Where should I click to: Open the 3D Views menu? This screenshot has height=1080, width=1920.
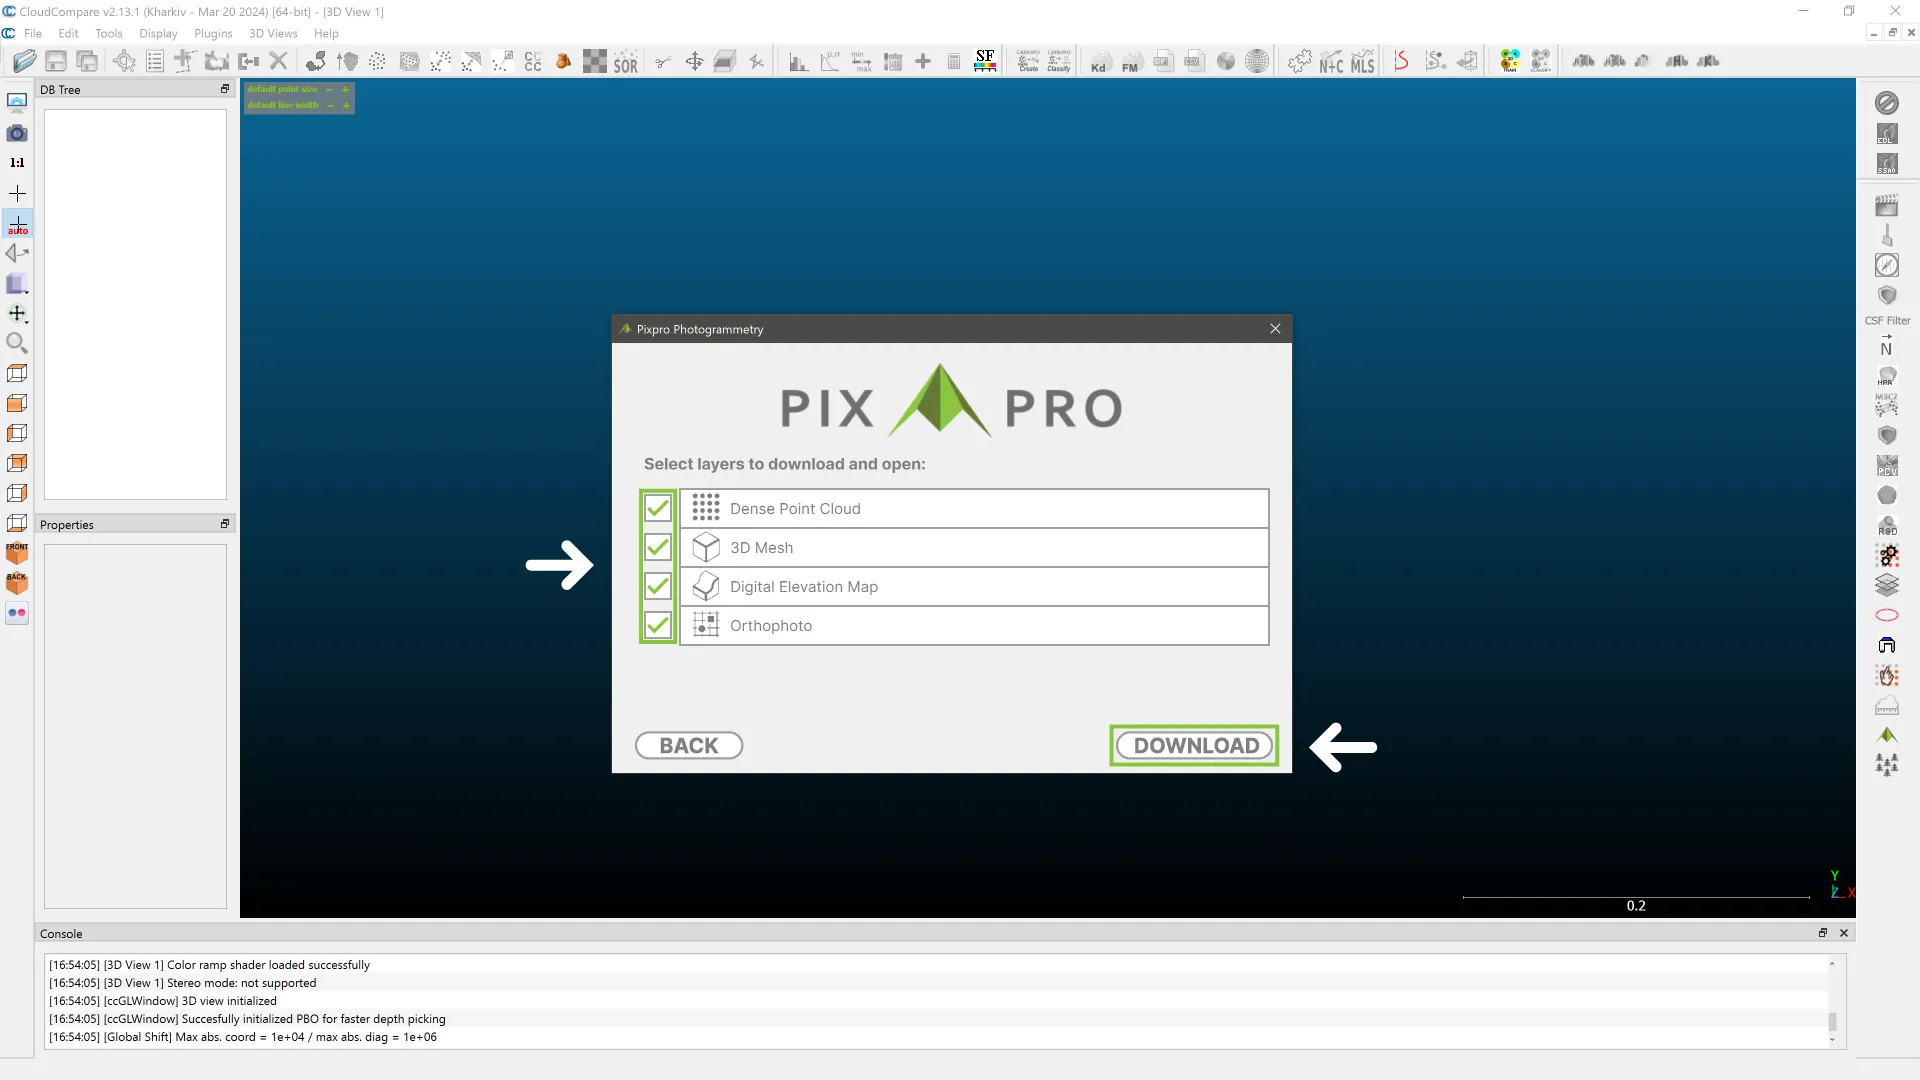pyautogui.click(x=273, y=33)
